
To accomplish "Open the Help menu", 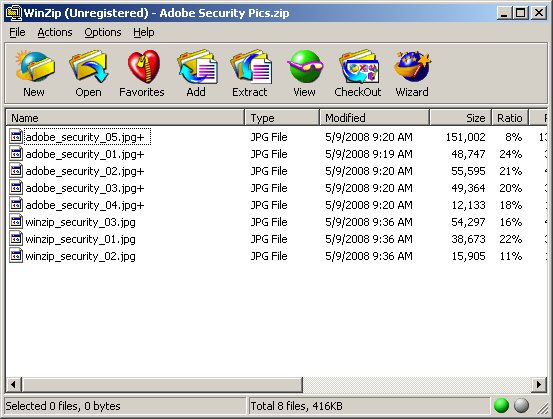I will (x=144, y=32).
